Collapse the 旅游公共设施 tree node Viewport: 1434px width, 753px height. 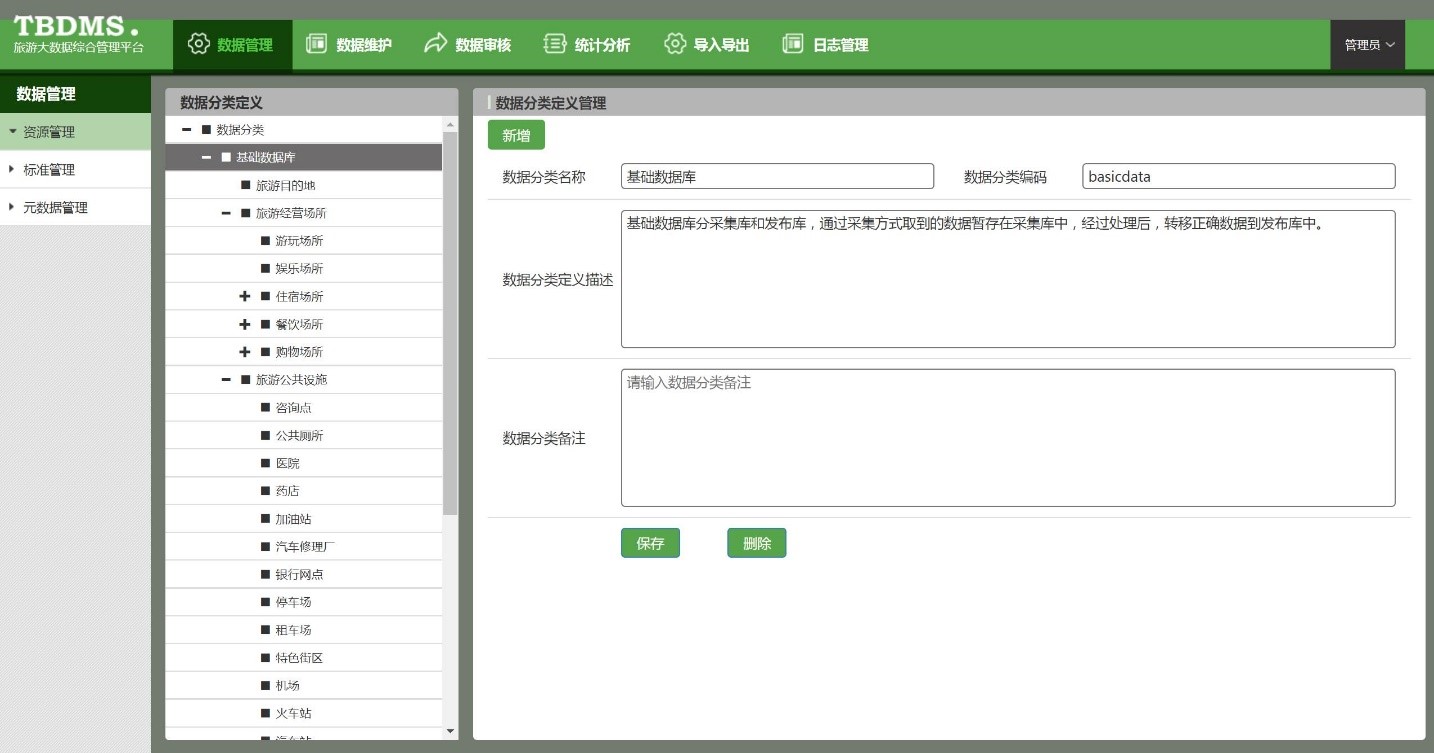(x=226, y=380)
